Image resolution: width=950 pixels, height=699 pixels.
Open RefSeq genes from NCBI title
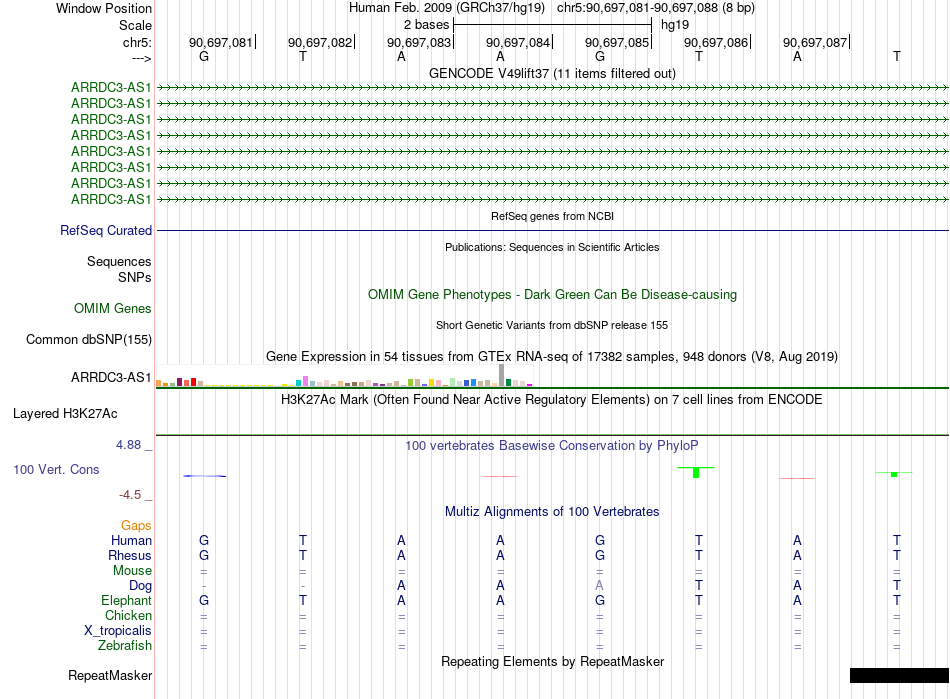click(553, 216)
